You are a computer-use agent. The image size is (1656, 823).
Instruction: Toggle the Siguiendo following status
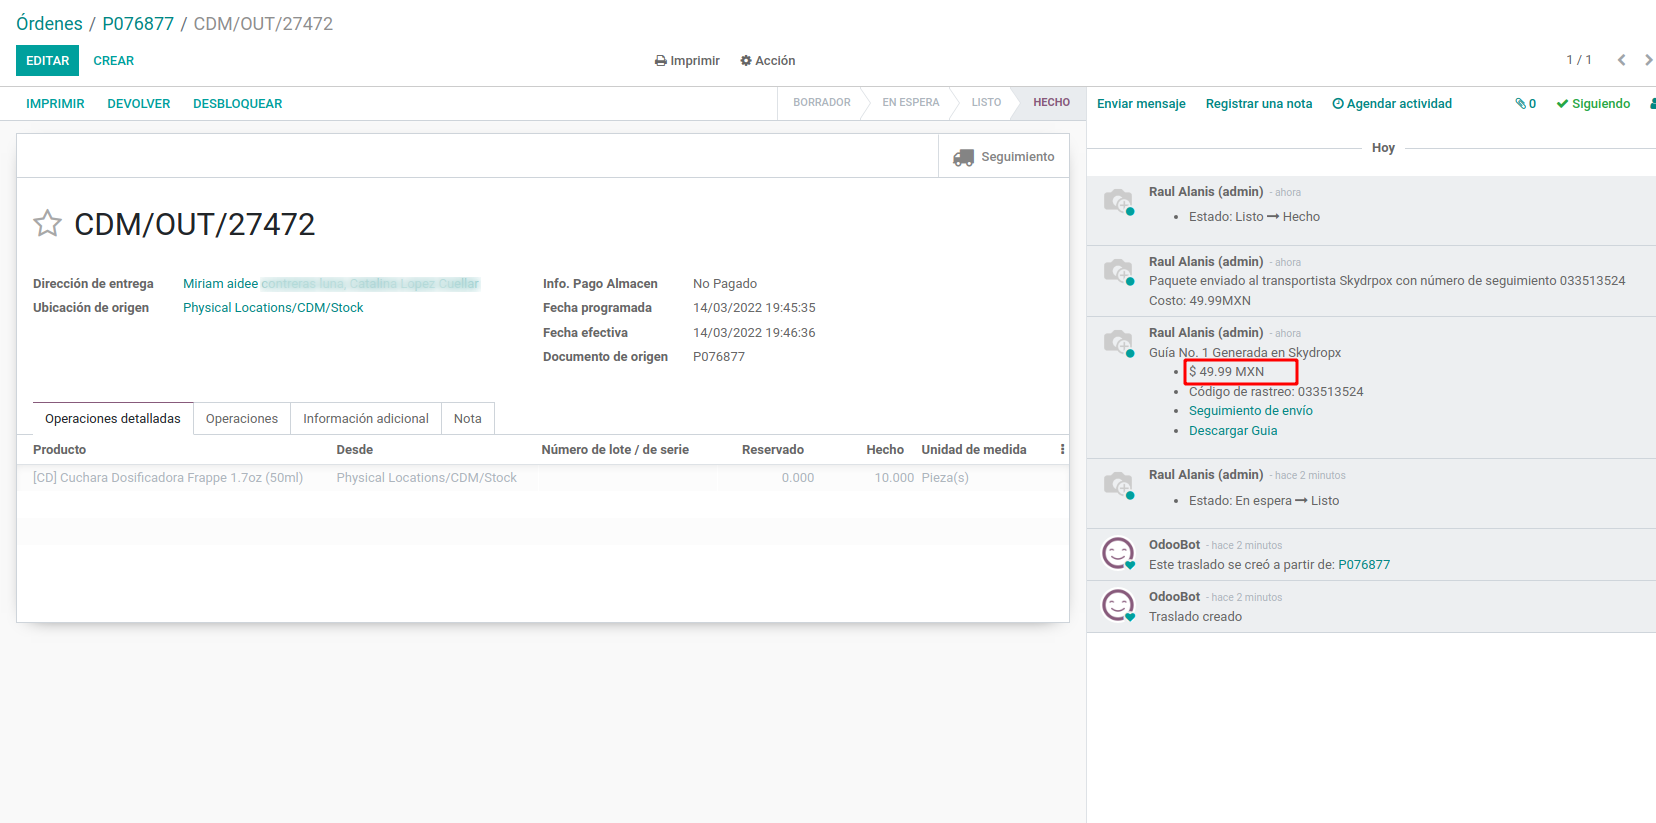[x=1593, y=104]
